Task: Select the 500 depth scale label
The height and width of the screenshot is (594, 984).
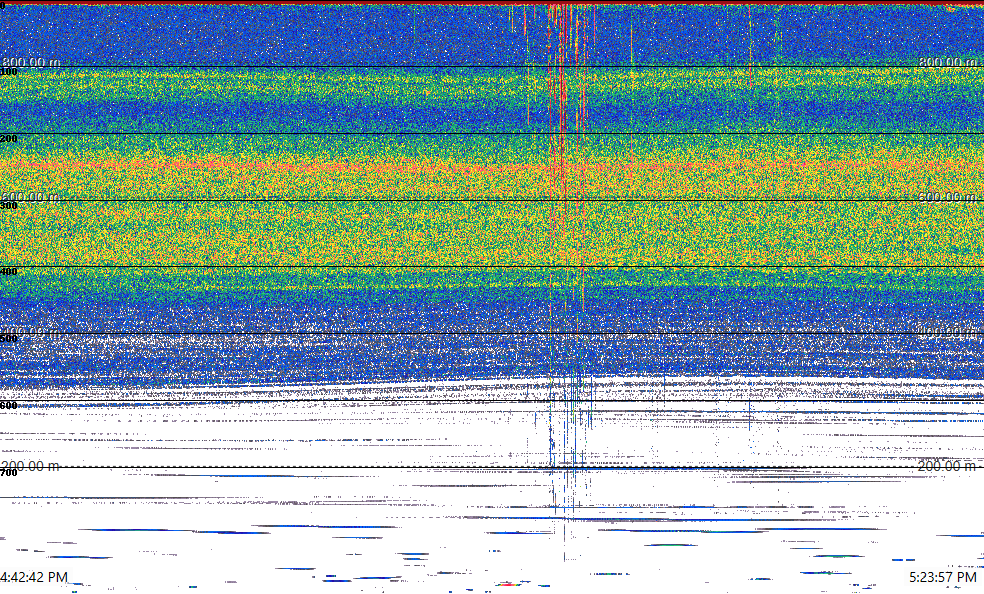Action: click(9, 339)
